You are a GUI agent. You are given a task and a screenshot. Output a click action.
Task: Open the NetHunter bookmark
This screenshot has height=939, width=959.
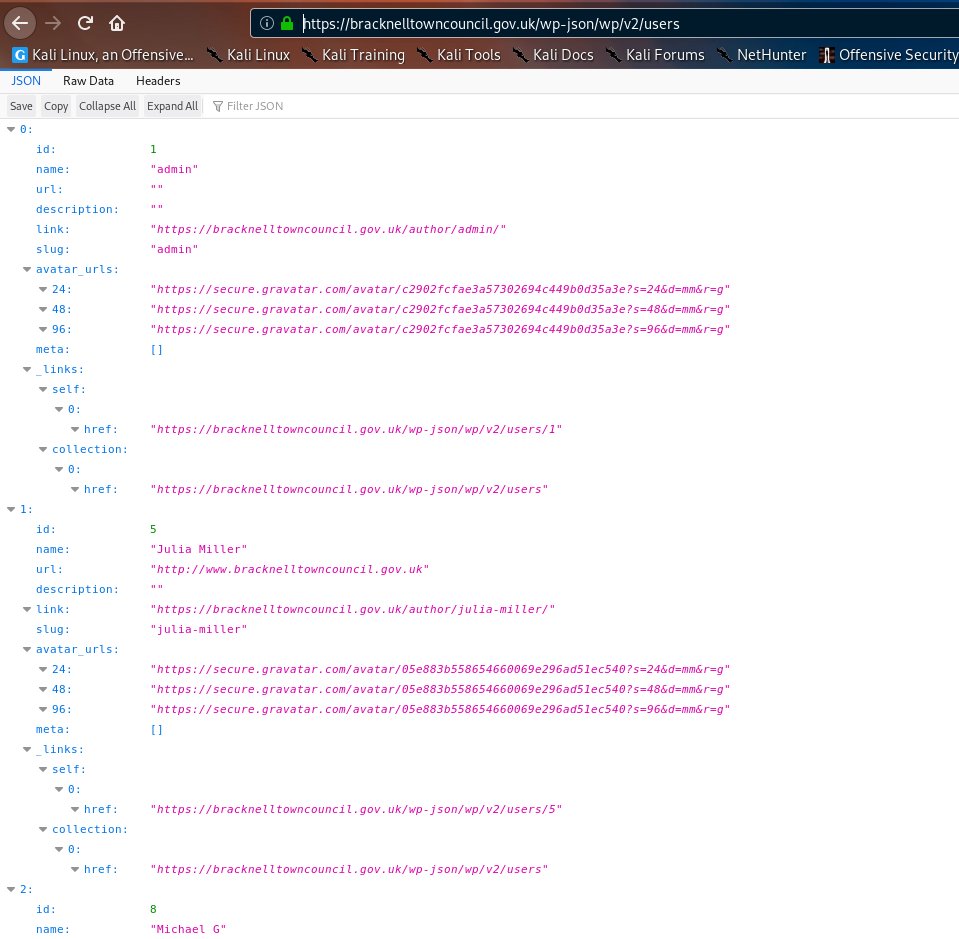[x=761, y=55]
